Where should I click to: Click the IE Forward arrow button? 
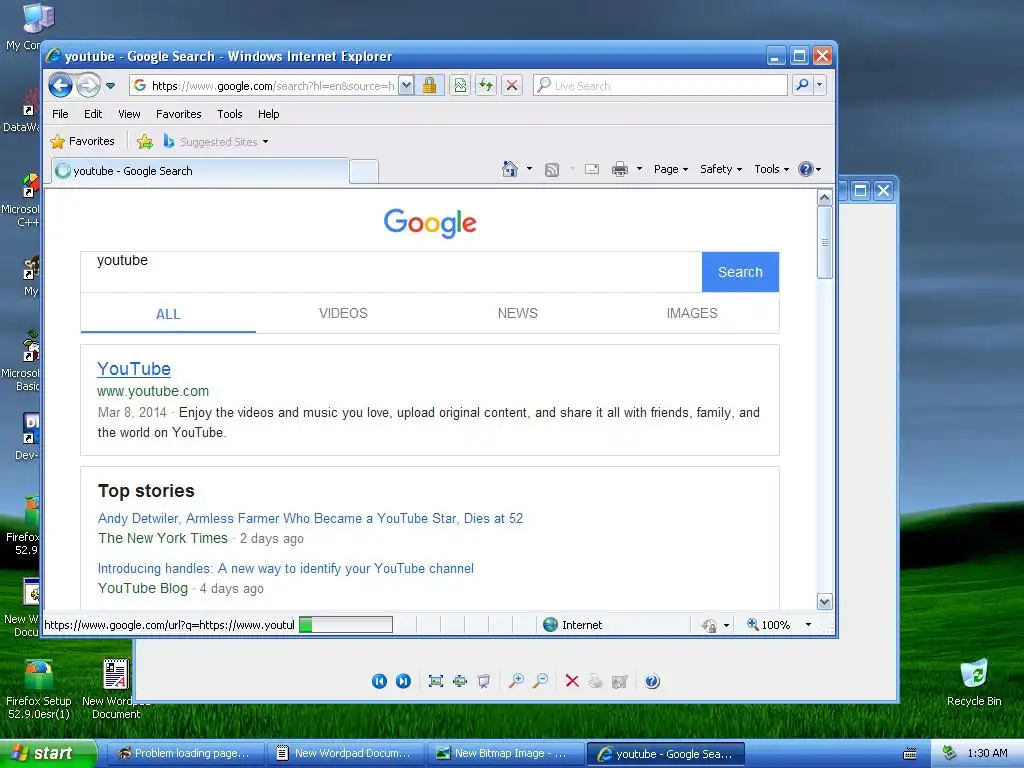[x=88, y=85]
